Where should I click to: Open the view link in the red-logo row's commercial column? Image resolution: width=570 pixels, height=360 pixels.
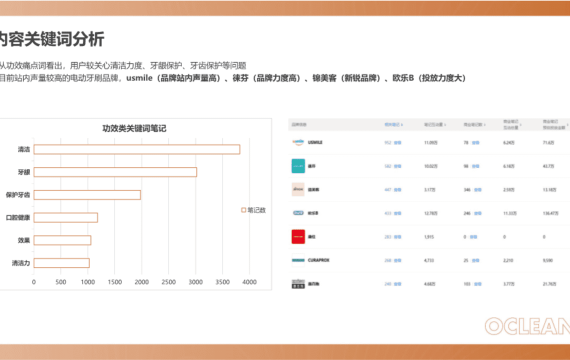pyautogui.click(x=473, y=237)
